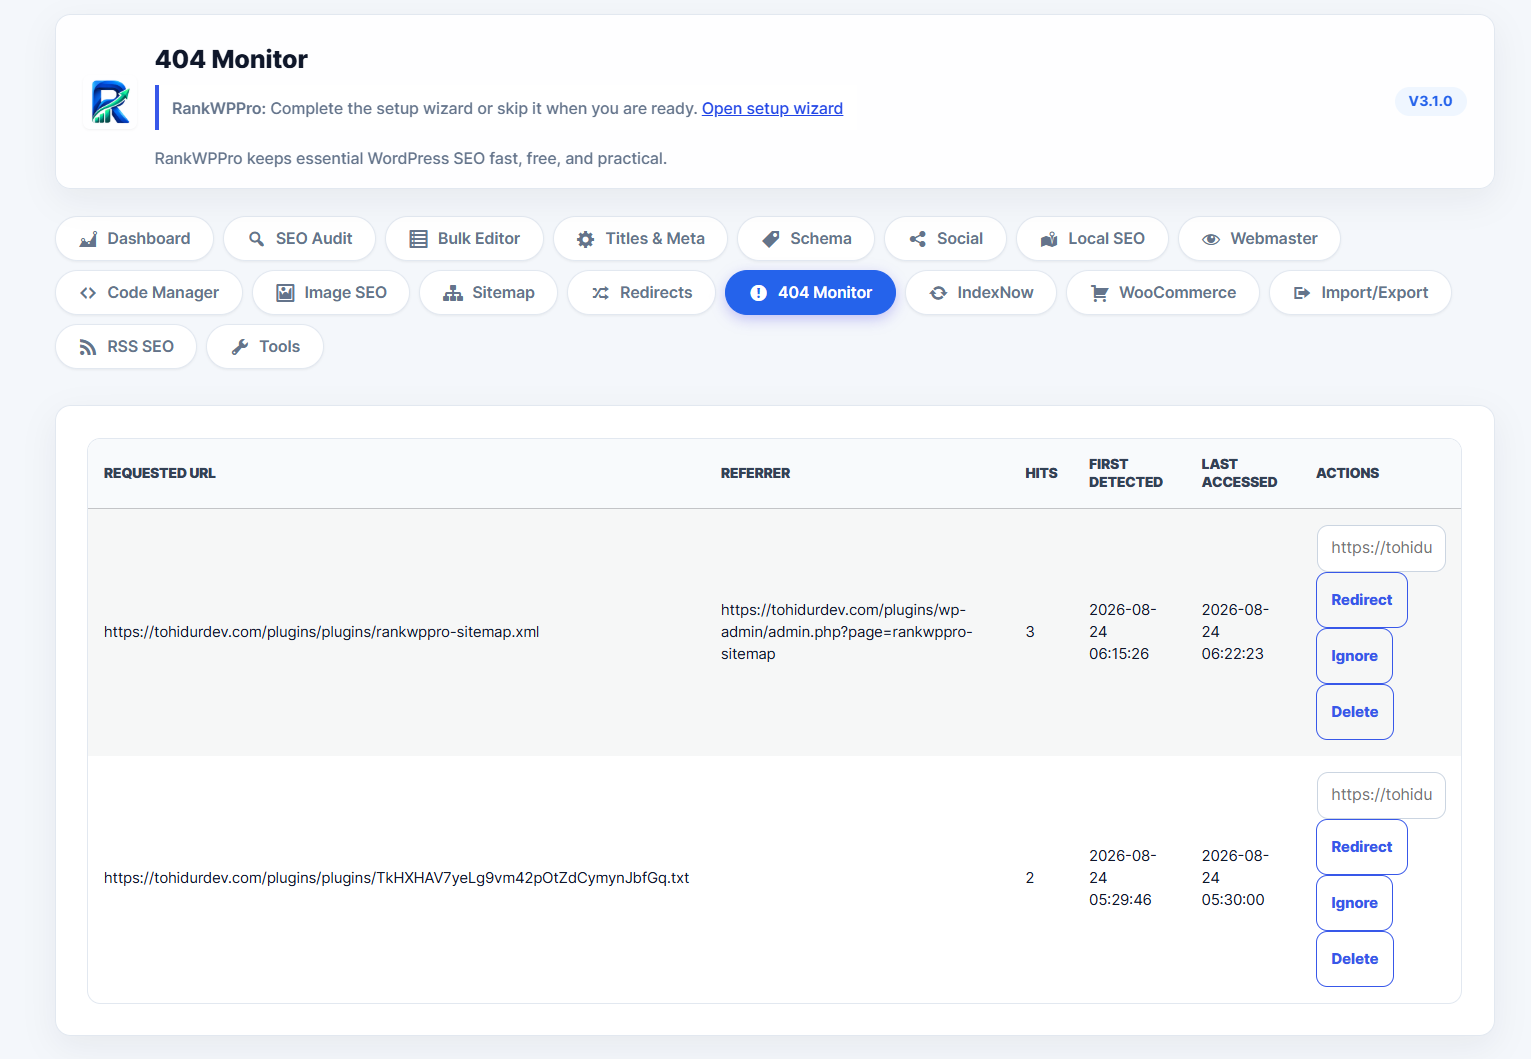Click the V3.1.0 version badge

[x=1430, y=101]
